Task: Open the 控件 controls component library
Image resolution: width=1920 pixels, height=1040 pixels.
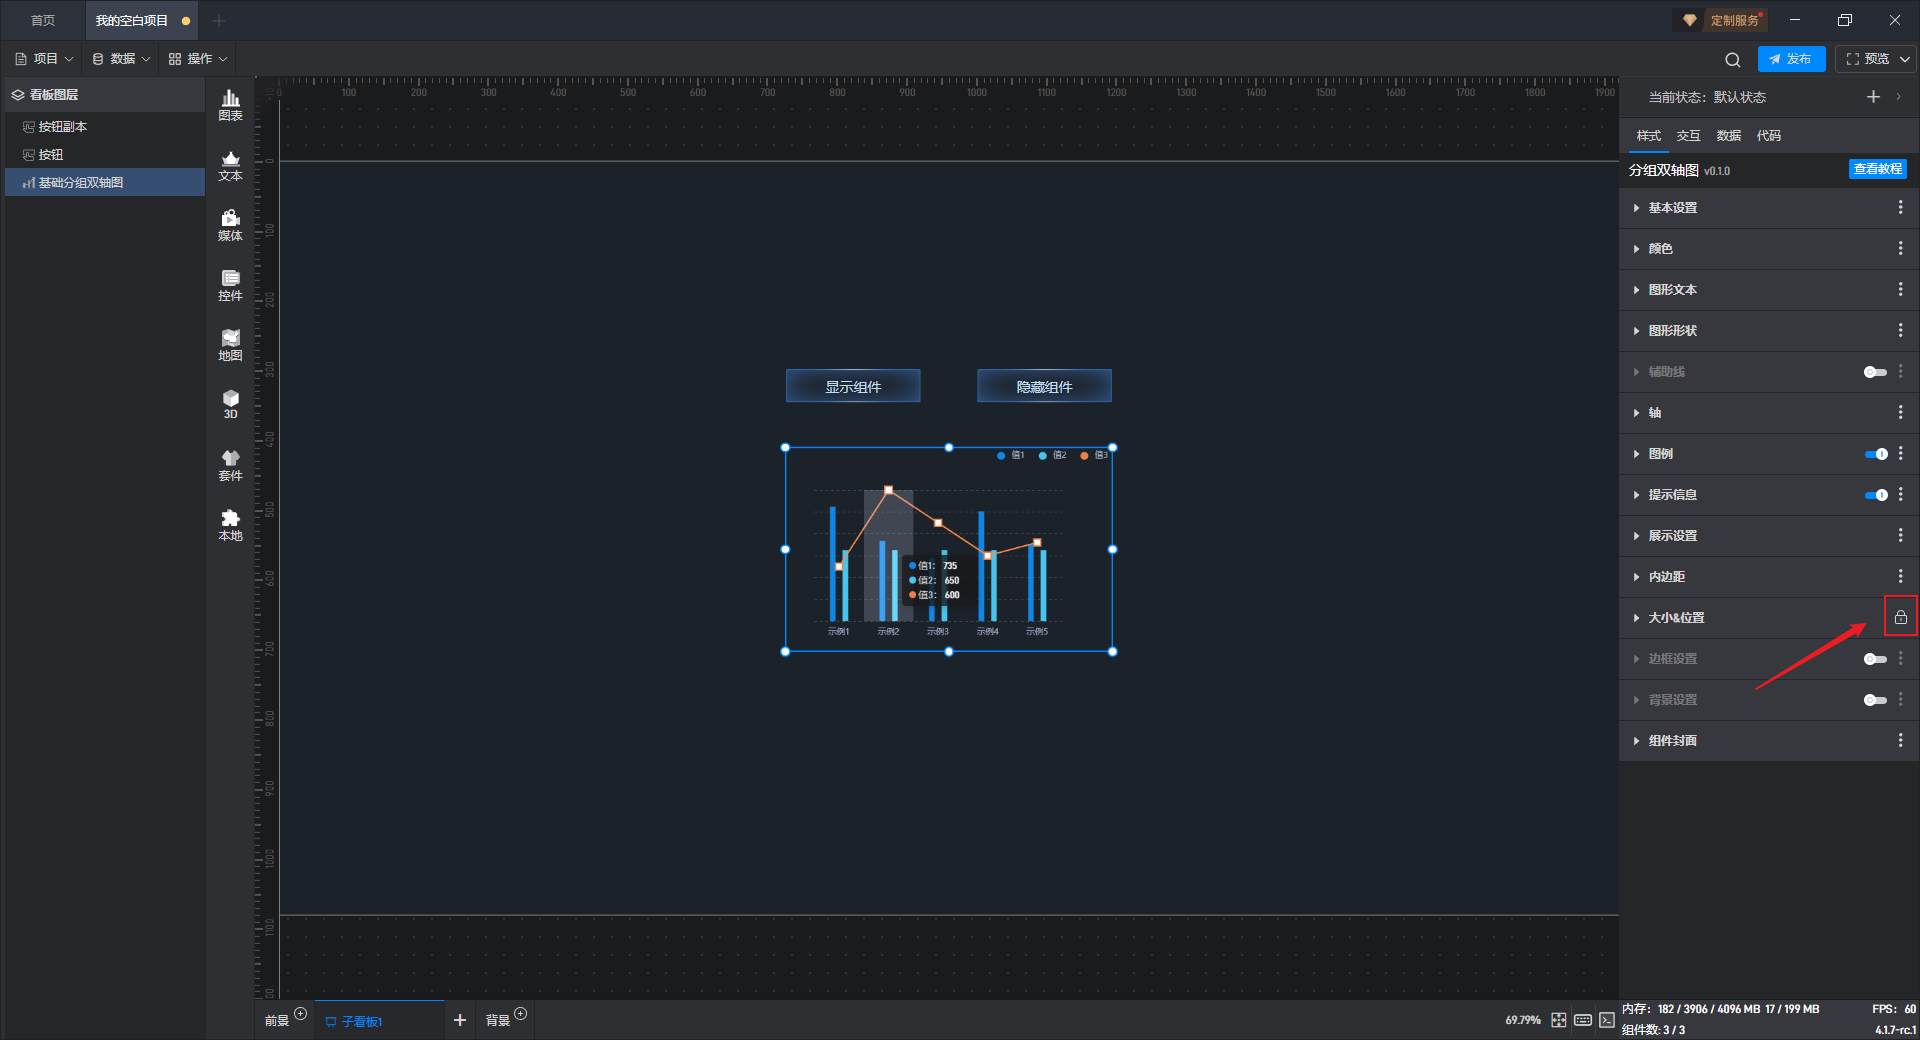Action: tap(230, 285)
